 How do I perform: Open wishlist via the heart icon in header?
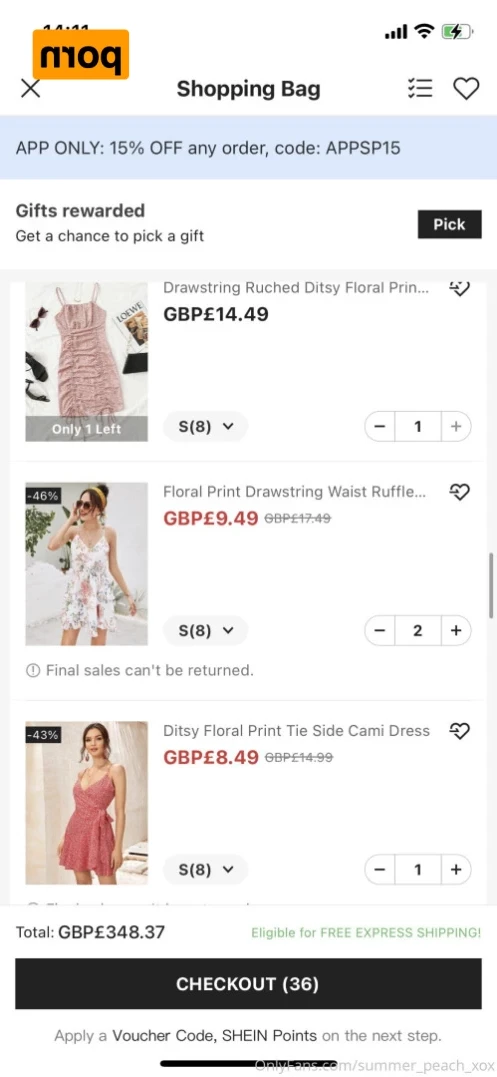466,89
